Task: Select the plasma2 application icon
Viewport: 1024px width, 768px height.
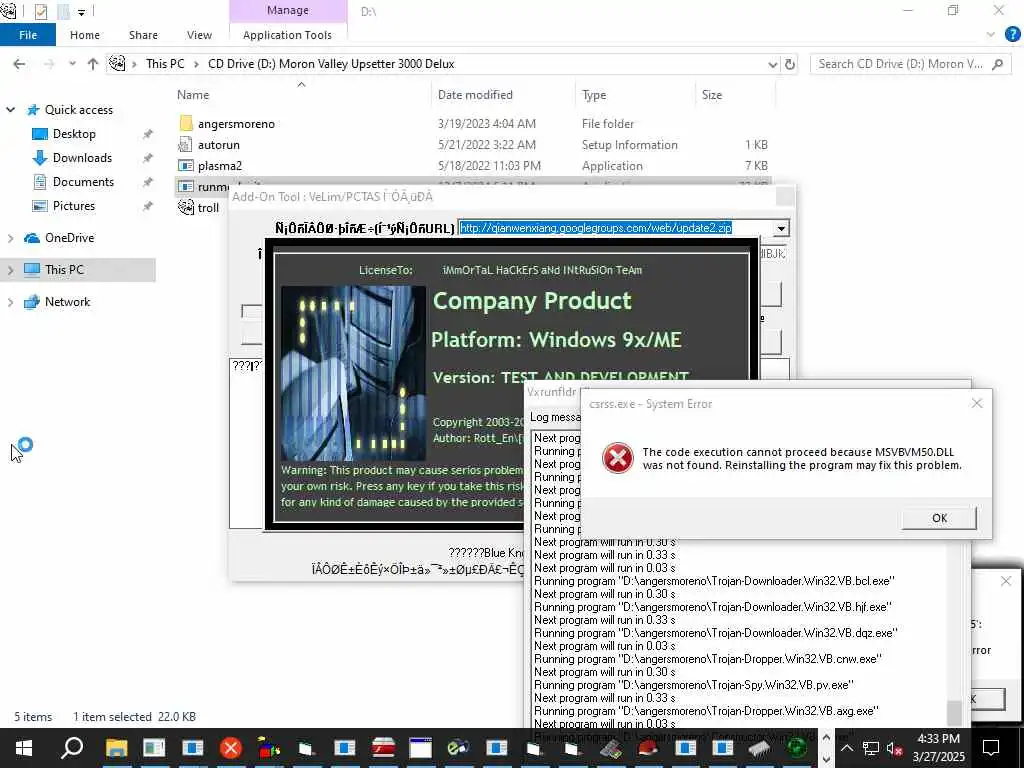Action: click(186, 166)
